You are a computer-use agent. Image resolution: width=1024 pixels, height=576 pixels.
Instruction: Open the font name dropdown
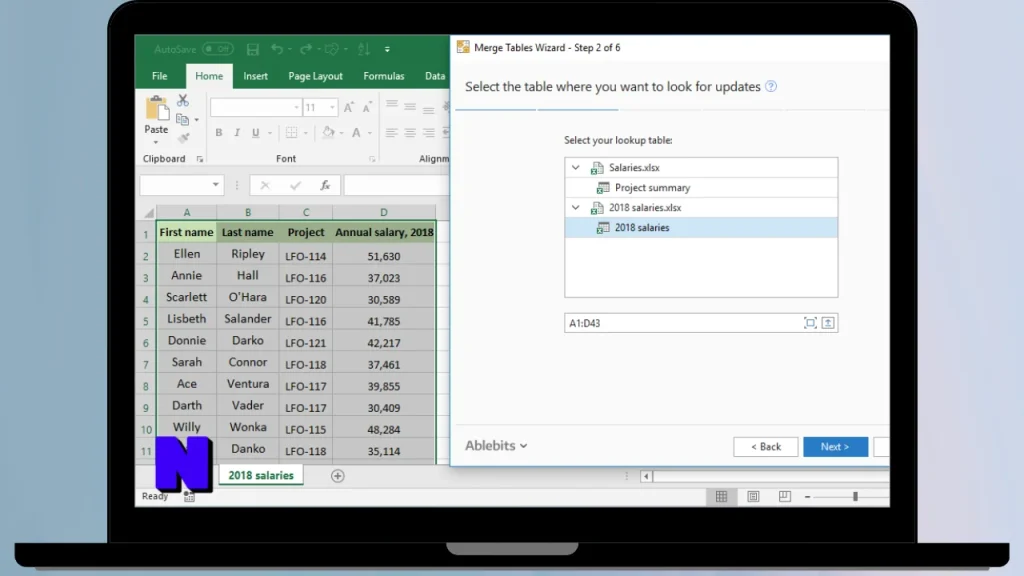click(x=296, y=107)
